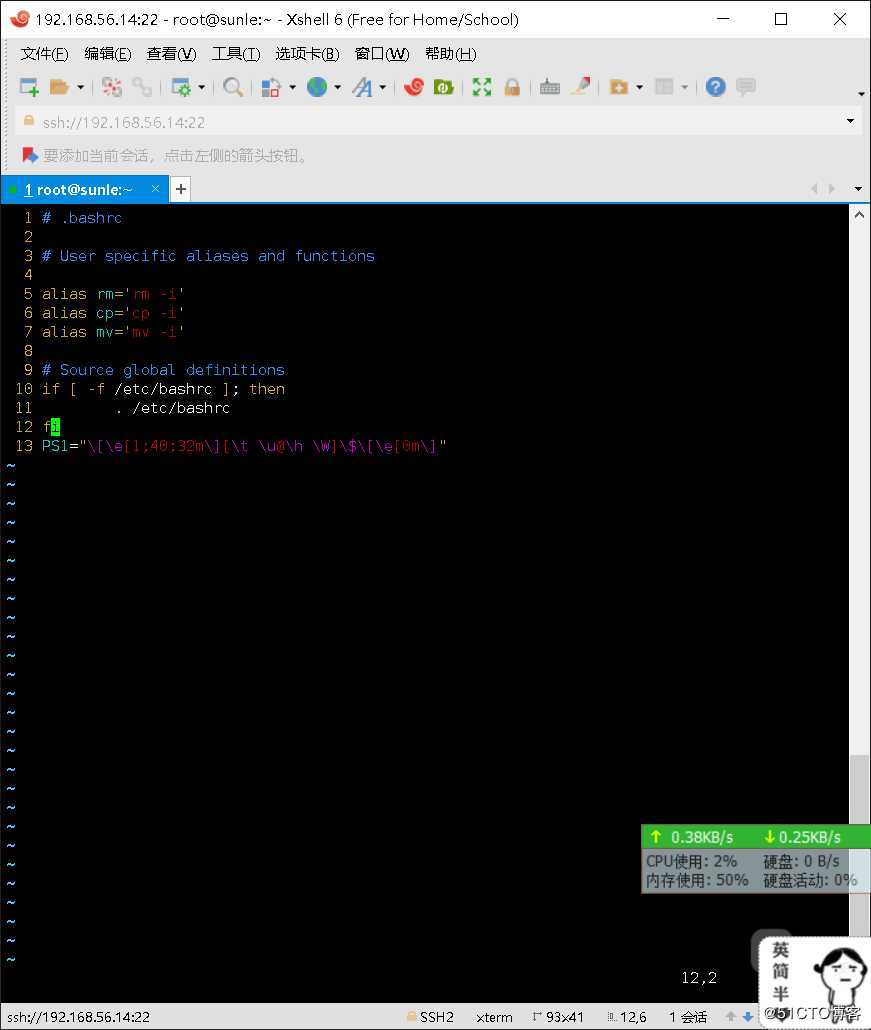Open help with the blue question icon

tap(715, 87)
